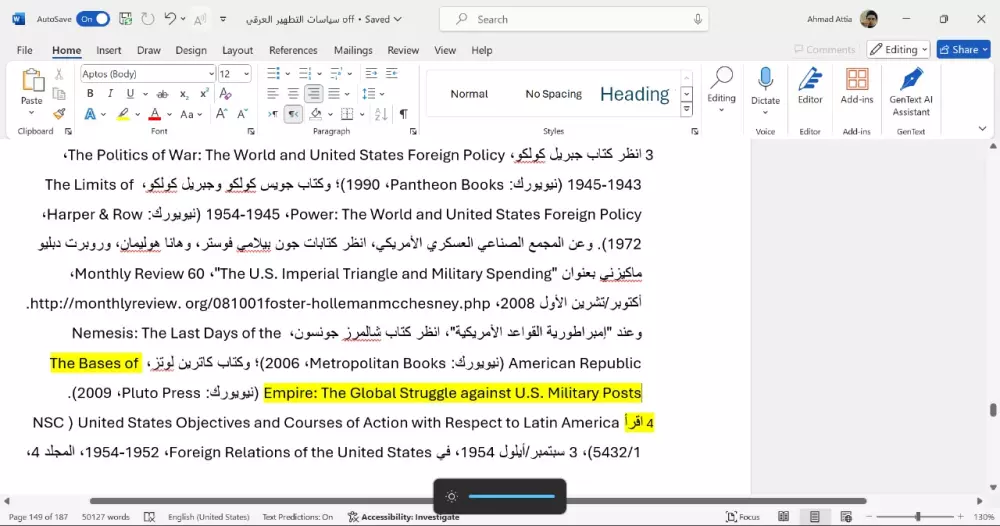
Task: Open the Comments pane button
Action: [824, 49]
